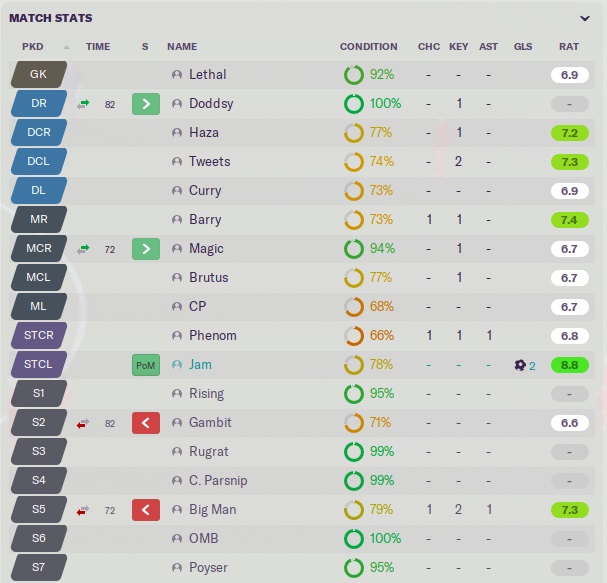Collapse the Match Stats panel chevron
Image resolution: width=607 pixels, height=583 pixels.
tap(584, 18)
